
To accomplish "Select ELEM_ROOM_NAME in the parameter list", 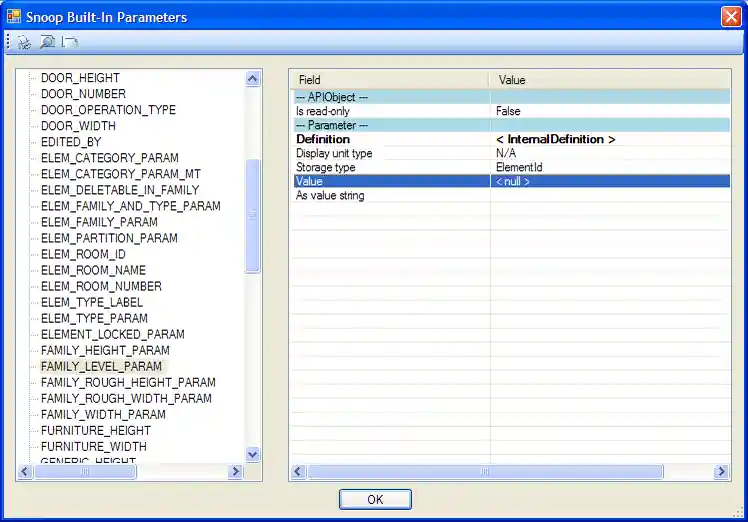I will [93, 270].
